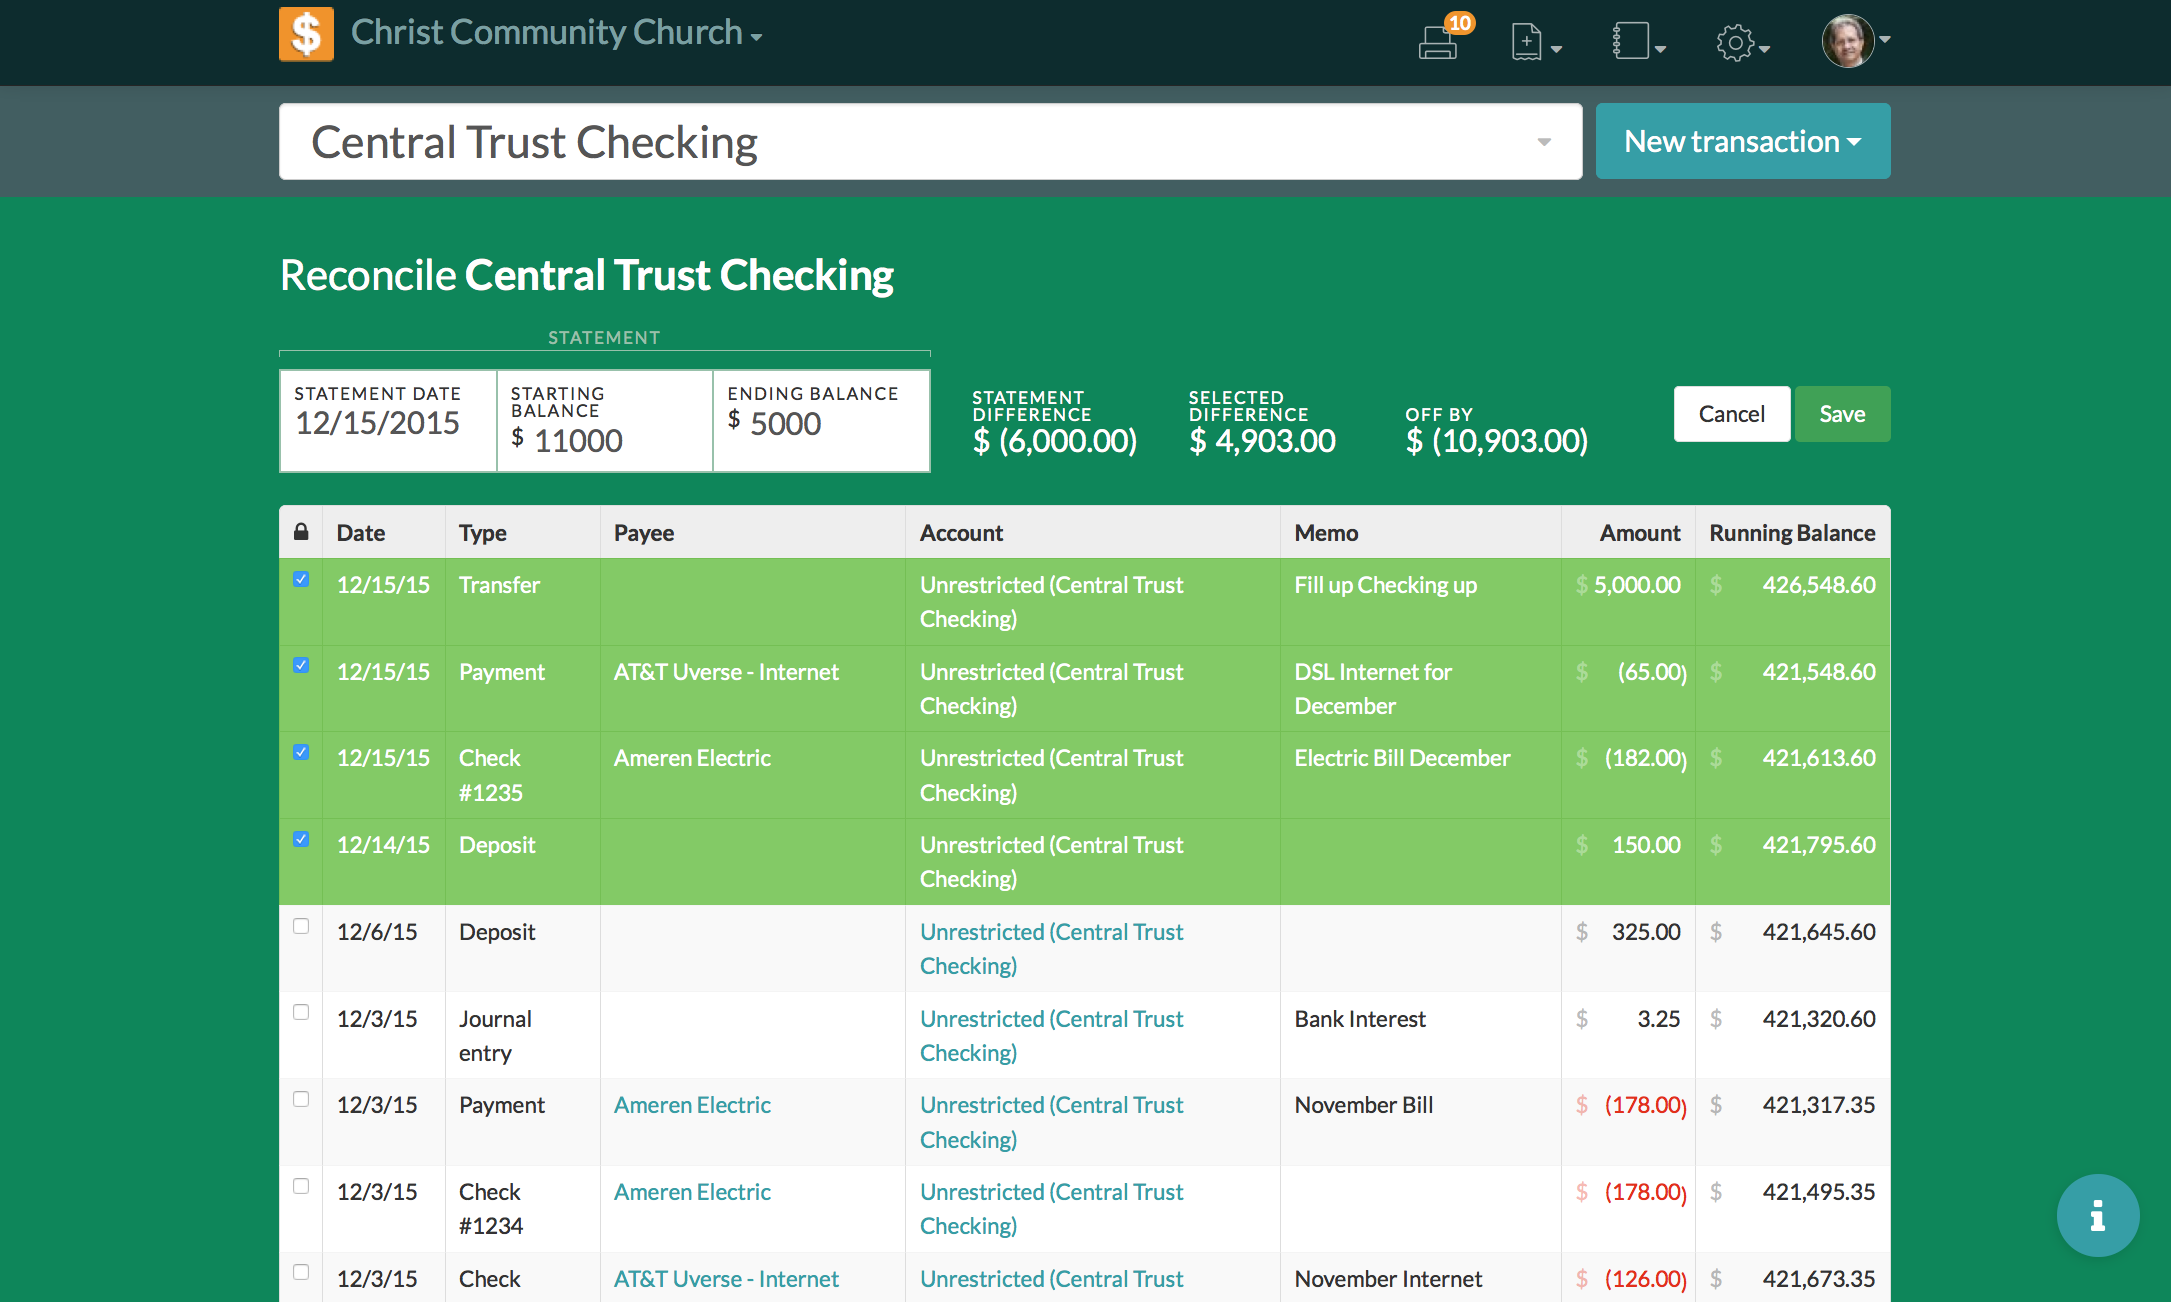Viewport: 2171px width, 1302px height.
Task: Expand the Central Trust Checking account selector
Action: [x=1543, y=142]
